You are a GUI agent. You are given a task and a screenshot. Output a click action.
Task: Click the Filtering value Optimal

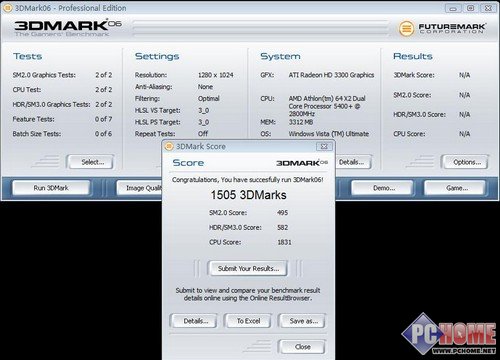coord(209,98)
